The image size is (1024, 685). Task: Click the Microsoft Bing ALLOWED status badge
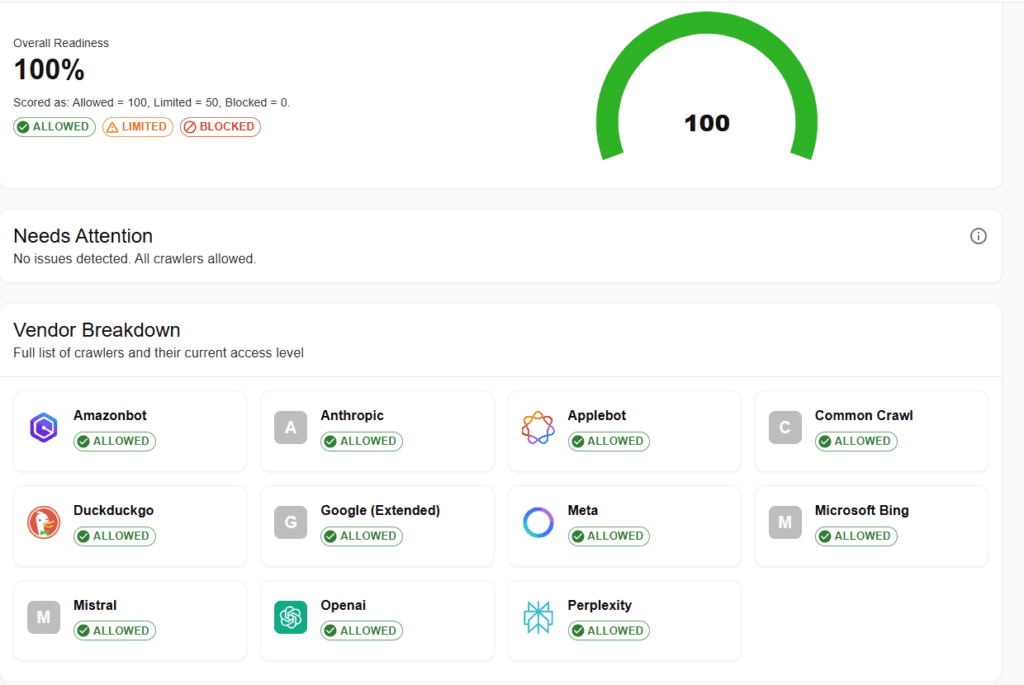[856, 536]
